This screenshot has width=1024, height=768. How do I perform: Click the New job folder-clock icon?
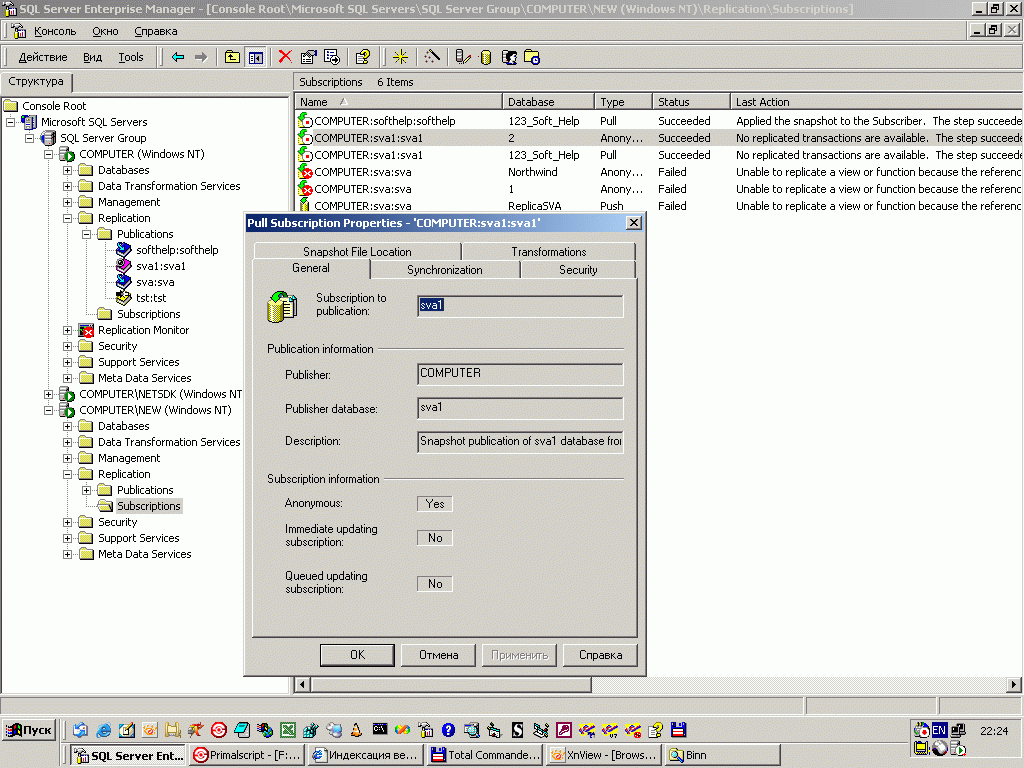pyautogui.click(x=532, y=57)
